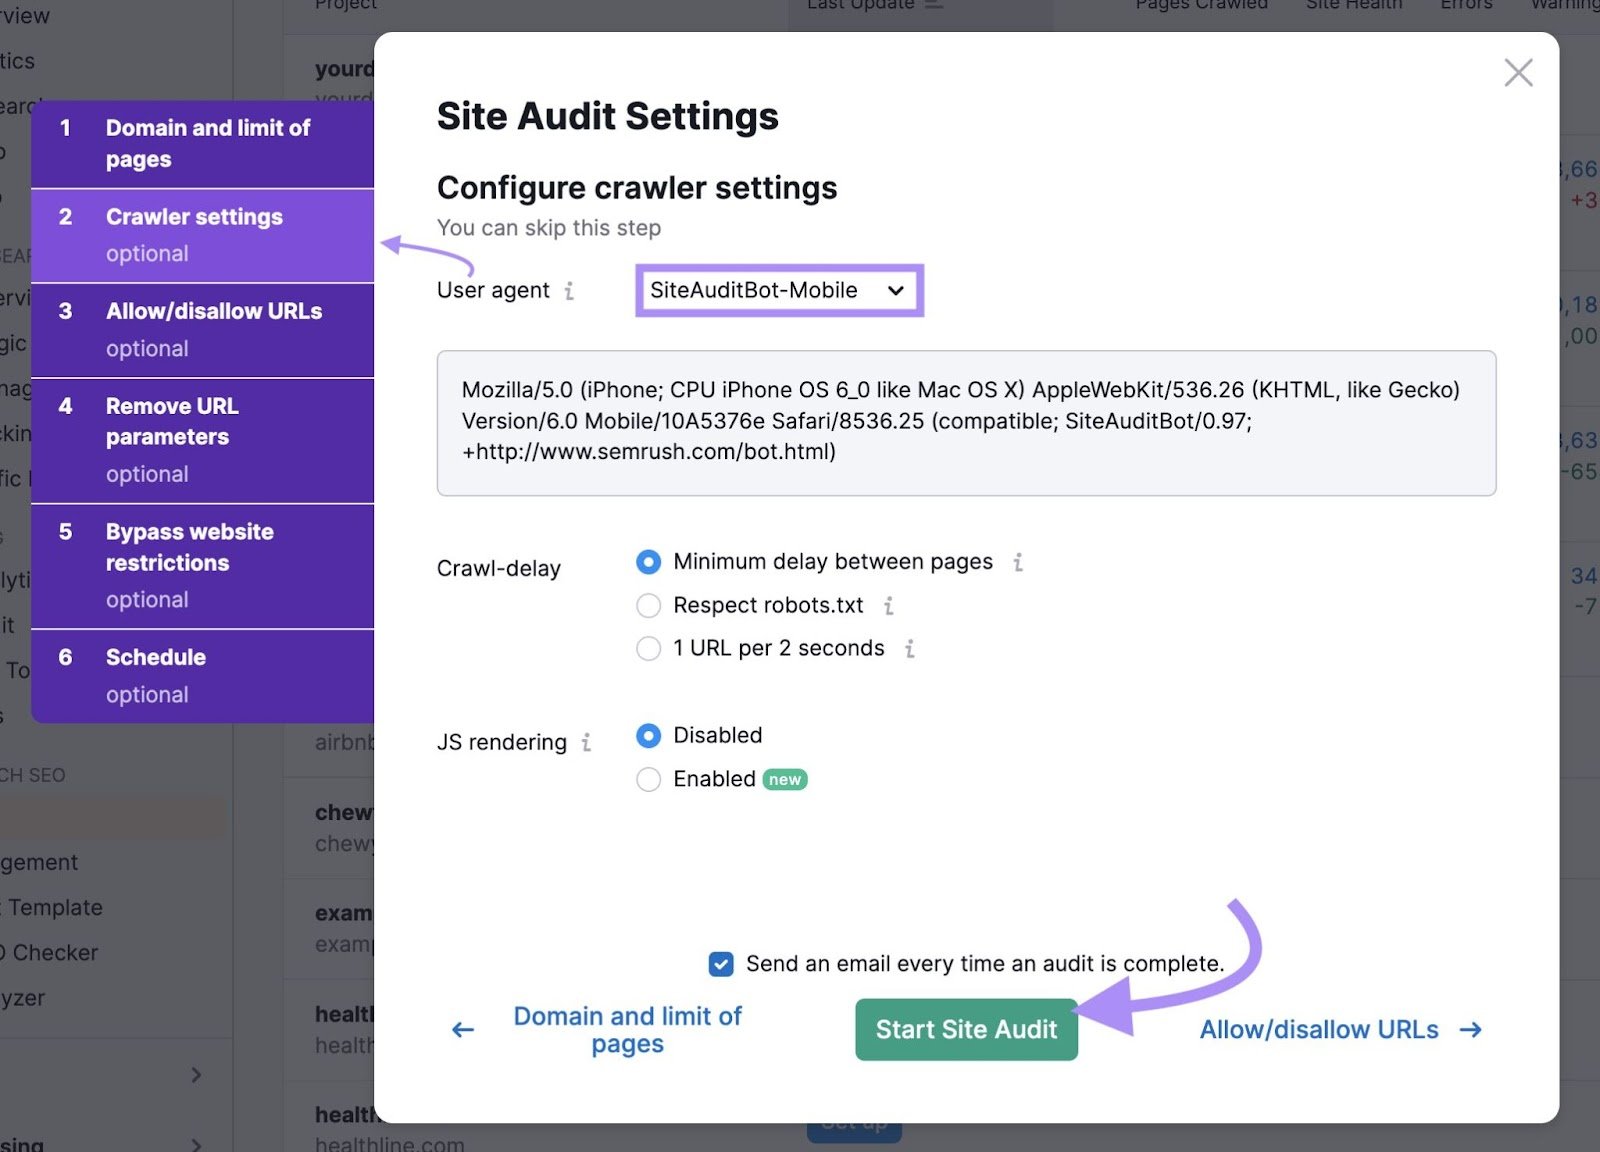
Task: Expand the first collapsed sidebar section chevron
Action: coord(197,1075)
